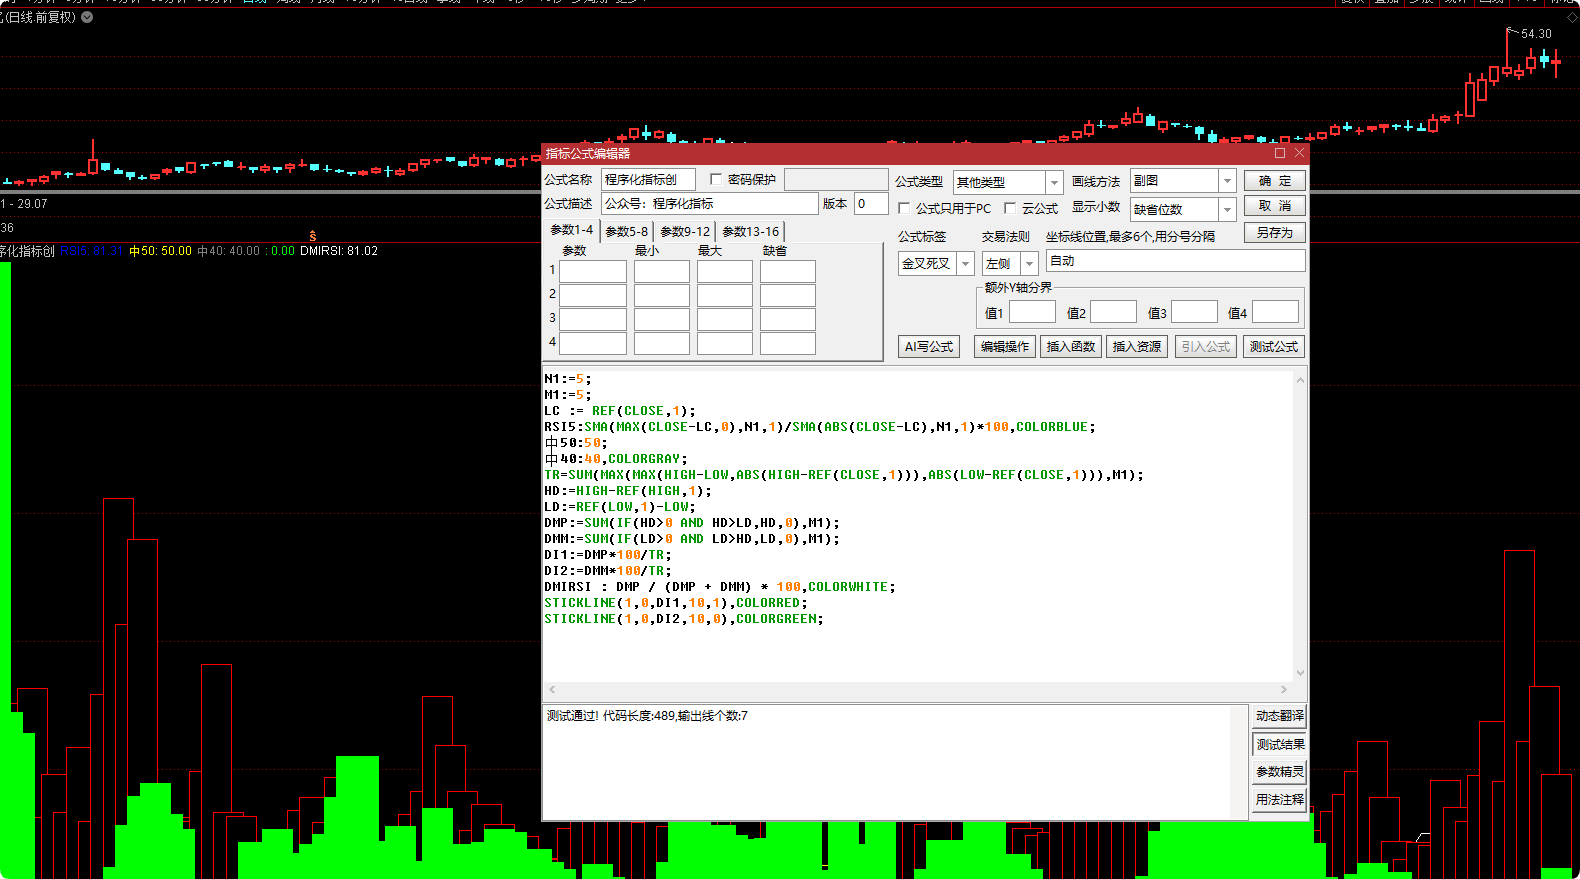Expand the 公式类型 dropdown

[1053, 182]
